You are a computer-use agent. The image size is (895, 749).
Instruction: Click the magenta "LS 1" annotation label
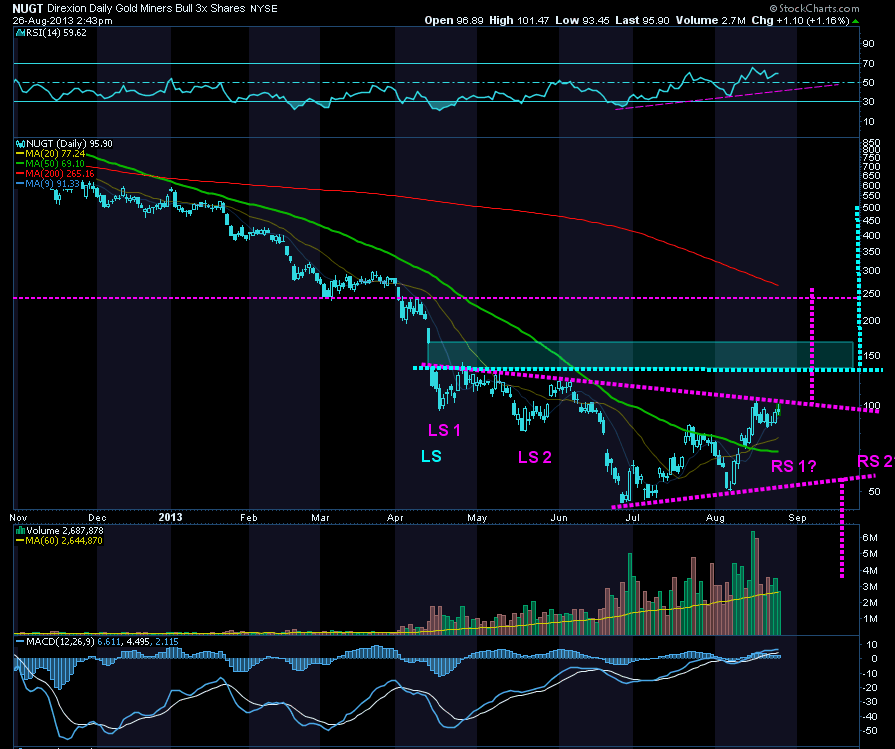[444, 430]
